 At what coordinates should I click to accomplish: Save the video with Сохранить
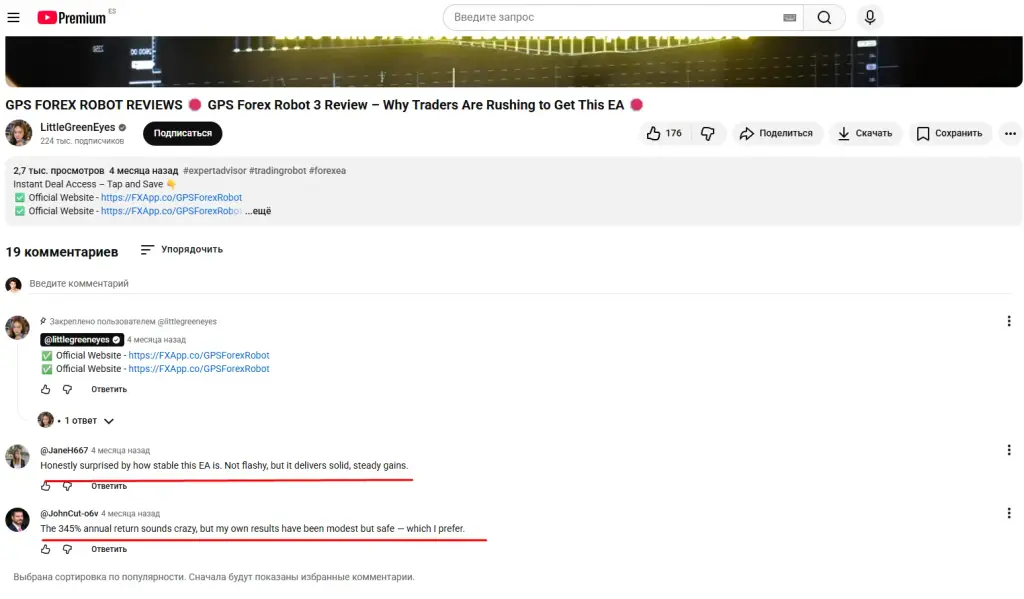950,133
